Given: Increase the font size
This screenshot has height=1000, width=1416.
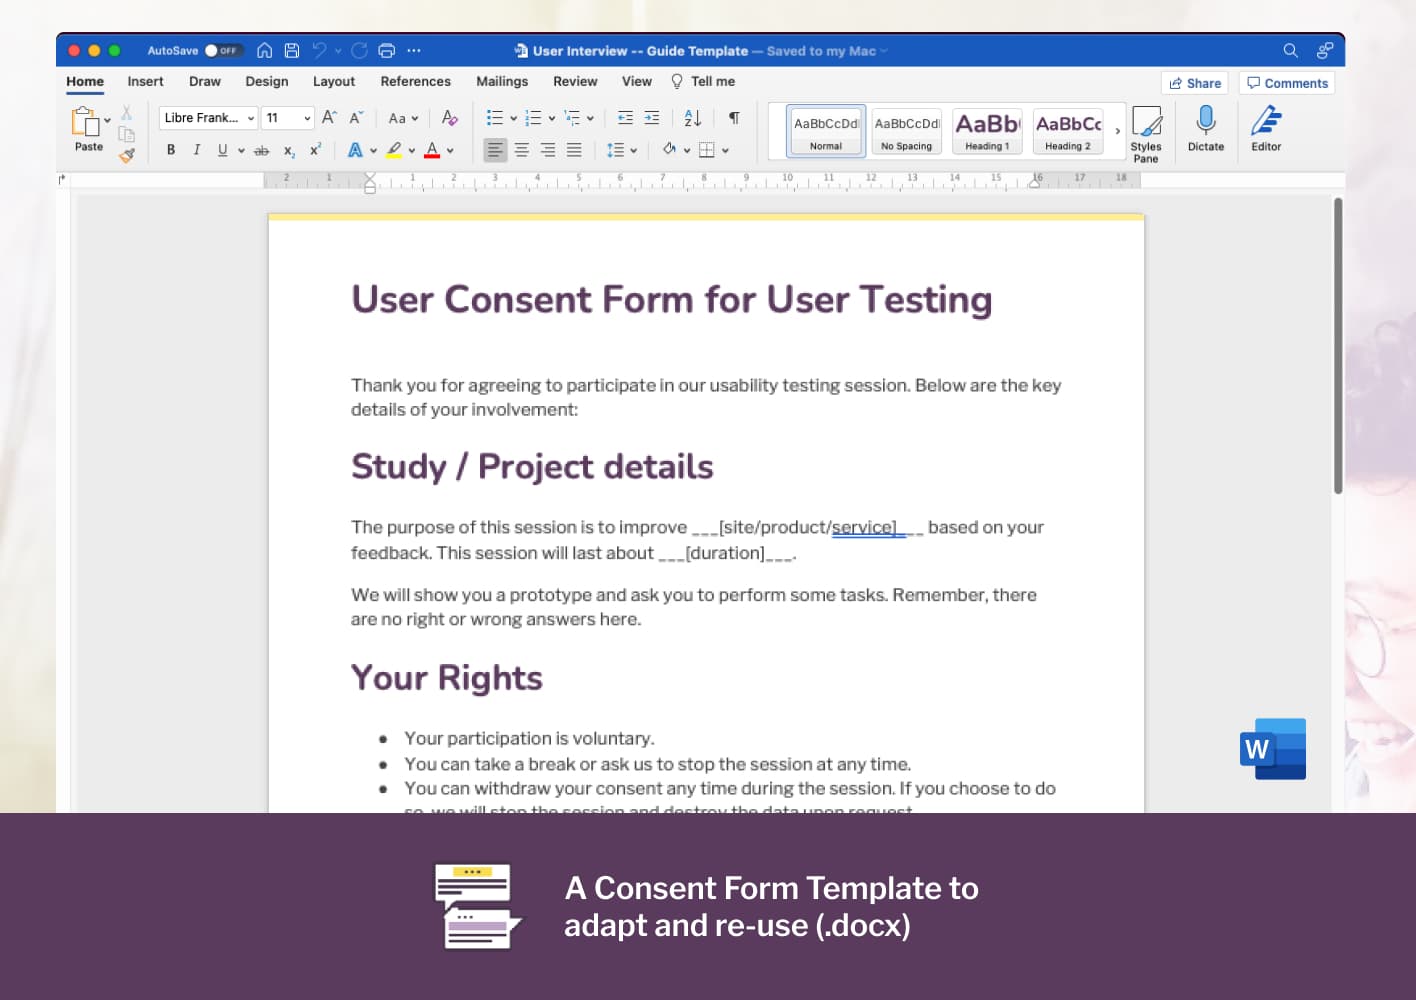Looking at the screenshot, I should coord(329,118).
